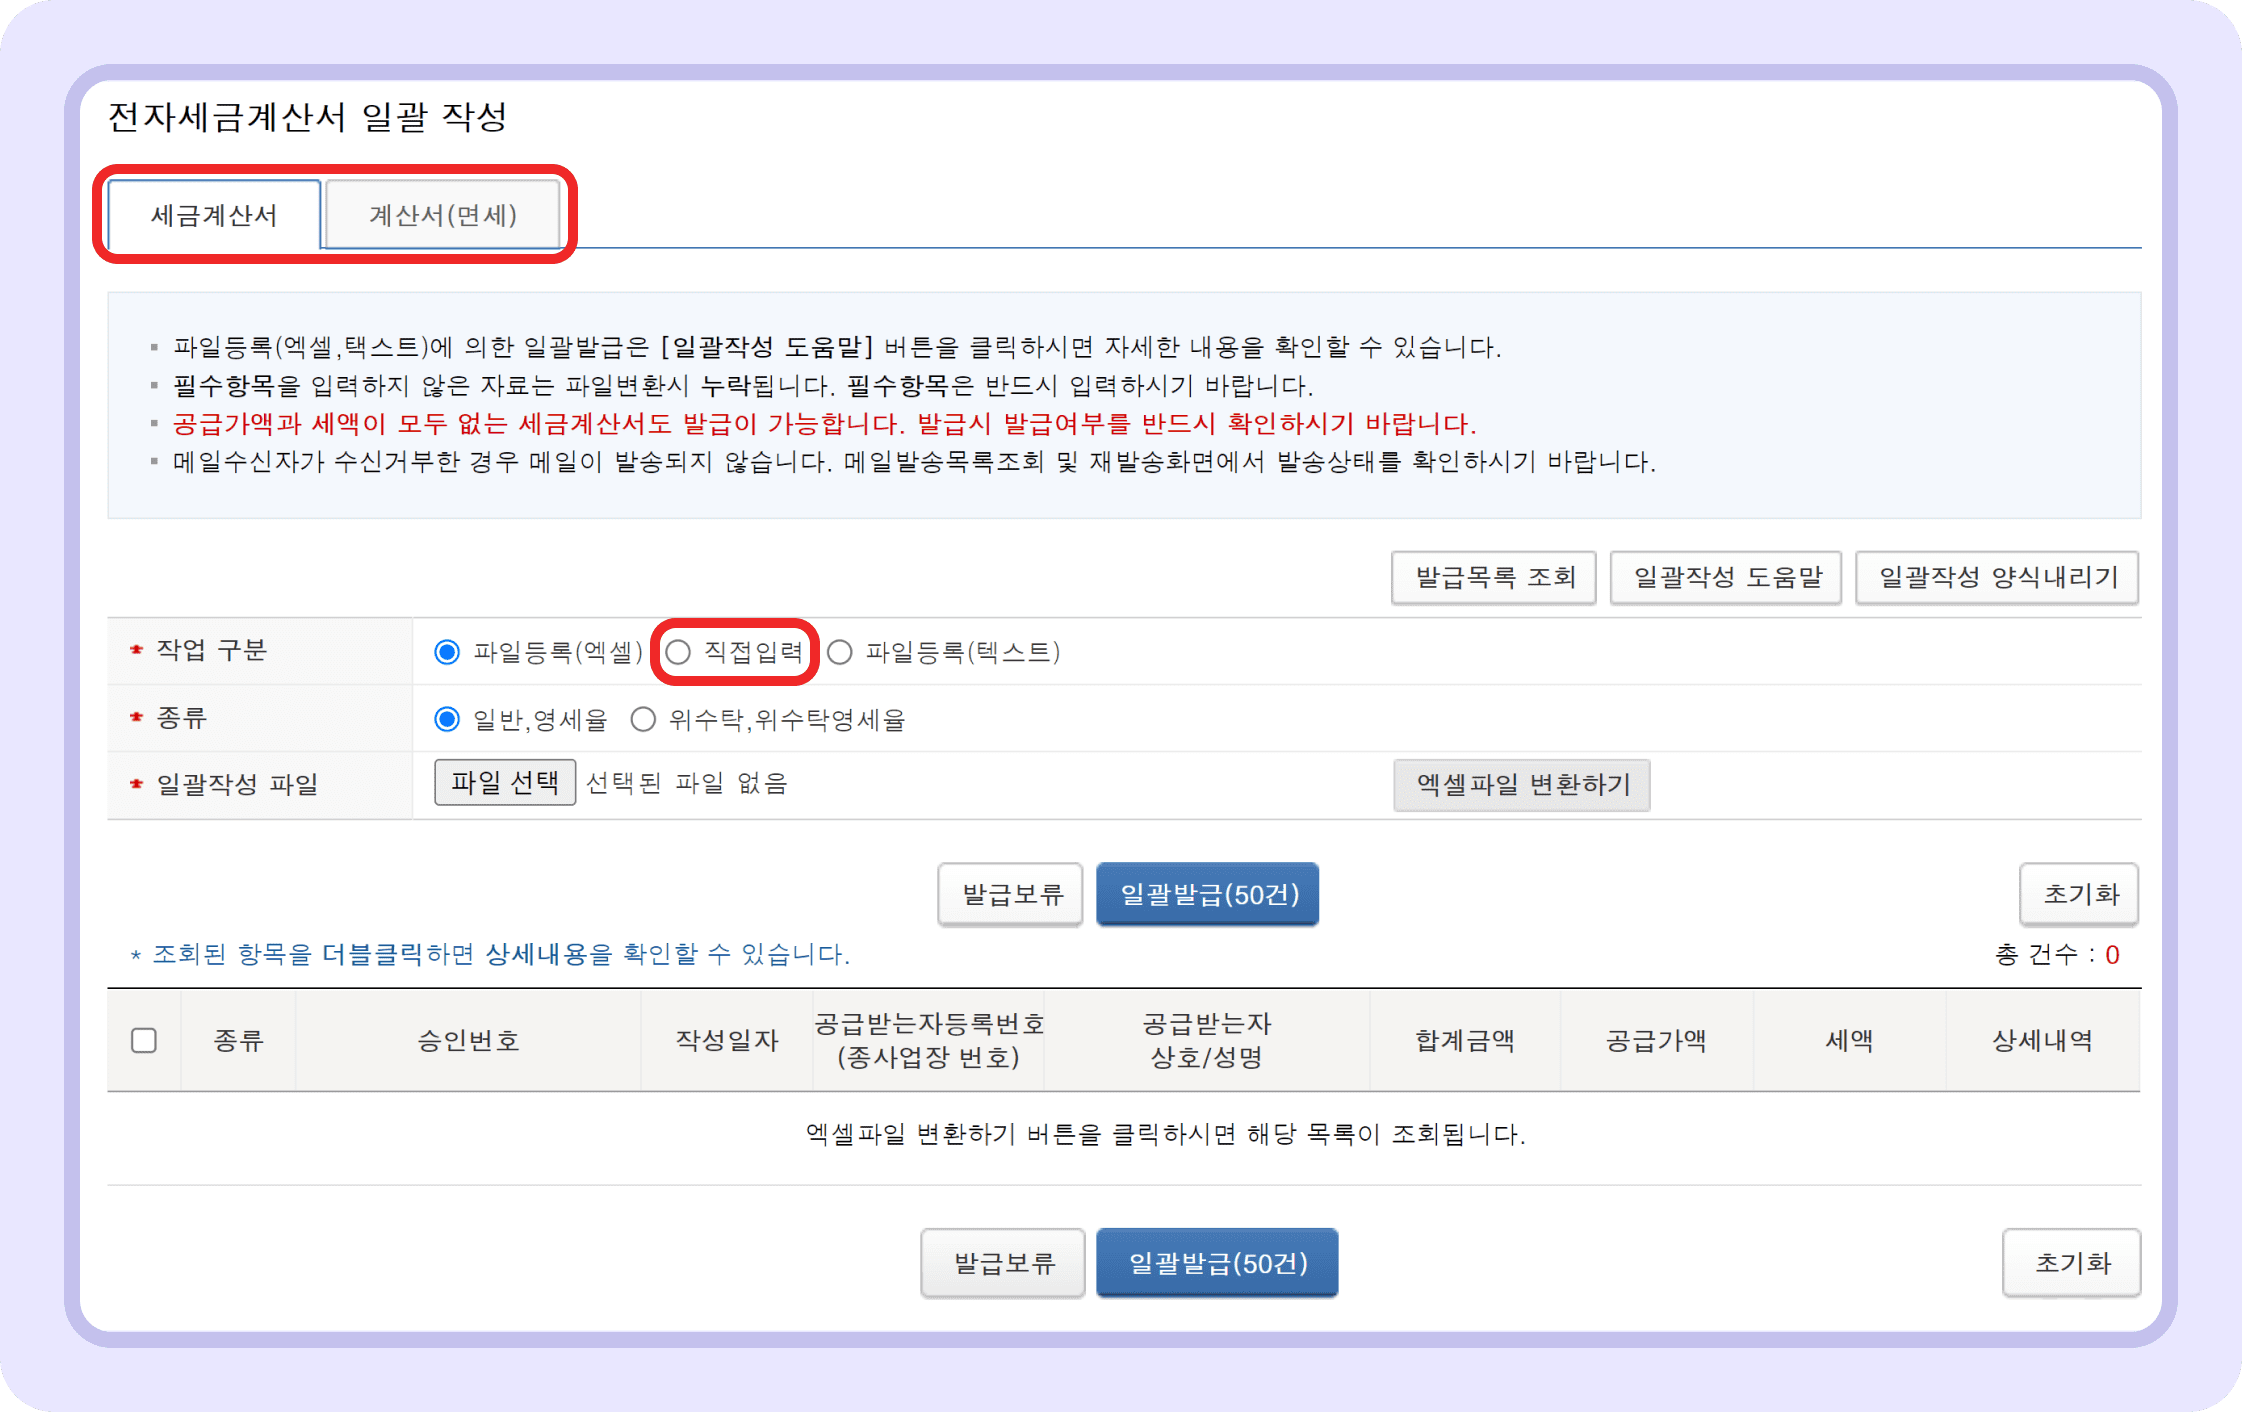Open the 일괄작성 도움말 help
2242x1412 pixels.
[1725, 578]
